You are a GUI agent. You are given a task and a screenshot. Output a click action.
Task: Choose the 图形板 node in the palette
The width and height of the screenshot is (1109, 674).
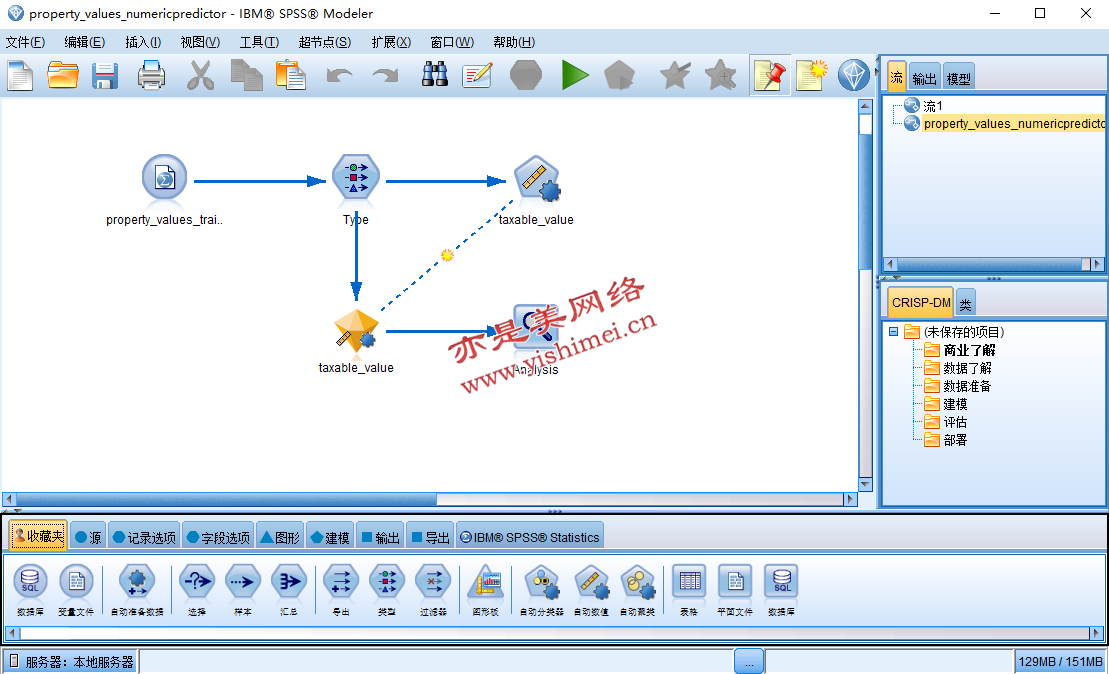click(x=486, y=589)
